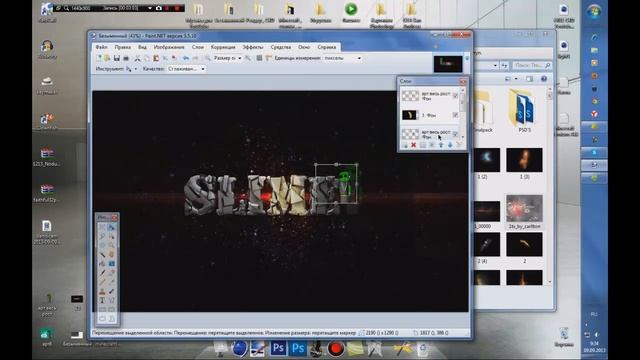Toggle visibility of third layer checkbox
Viewport: 640px width, 360px height.
455,134
